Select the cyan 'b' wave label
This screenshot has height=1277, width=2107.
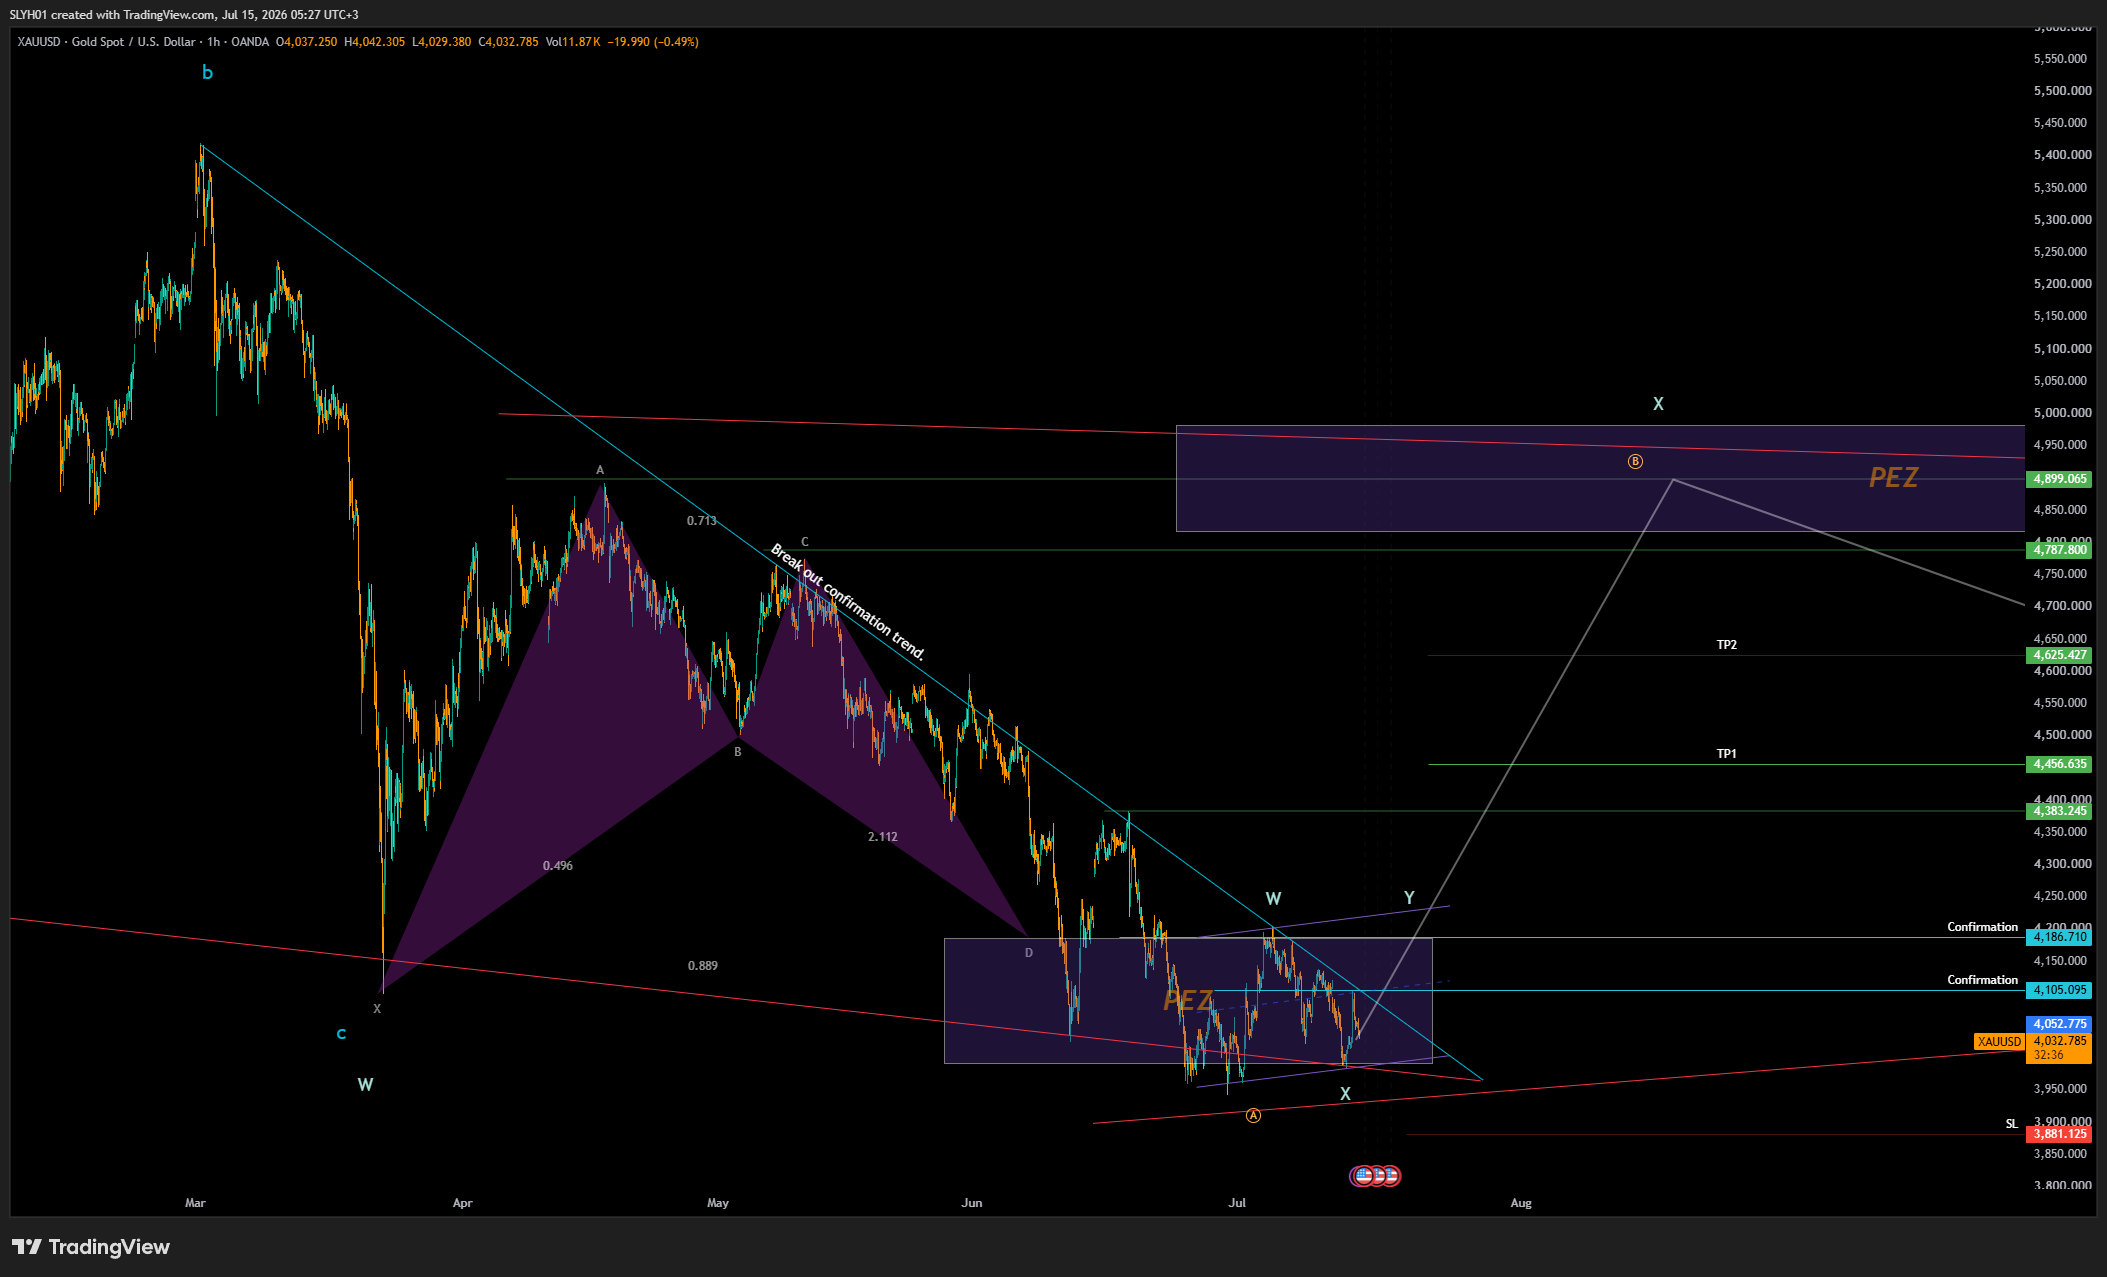coord(207,72)
